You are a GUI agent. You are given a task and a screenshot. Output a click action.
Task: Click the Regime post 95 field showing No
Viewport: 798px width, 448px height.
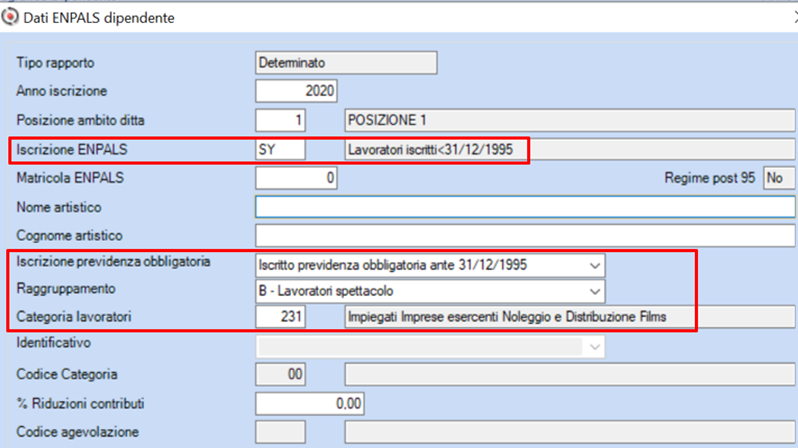click(x=779, y=178)
